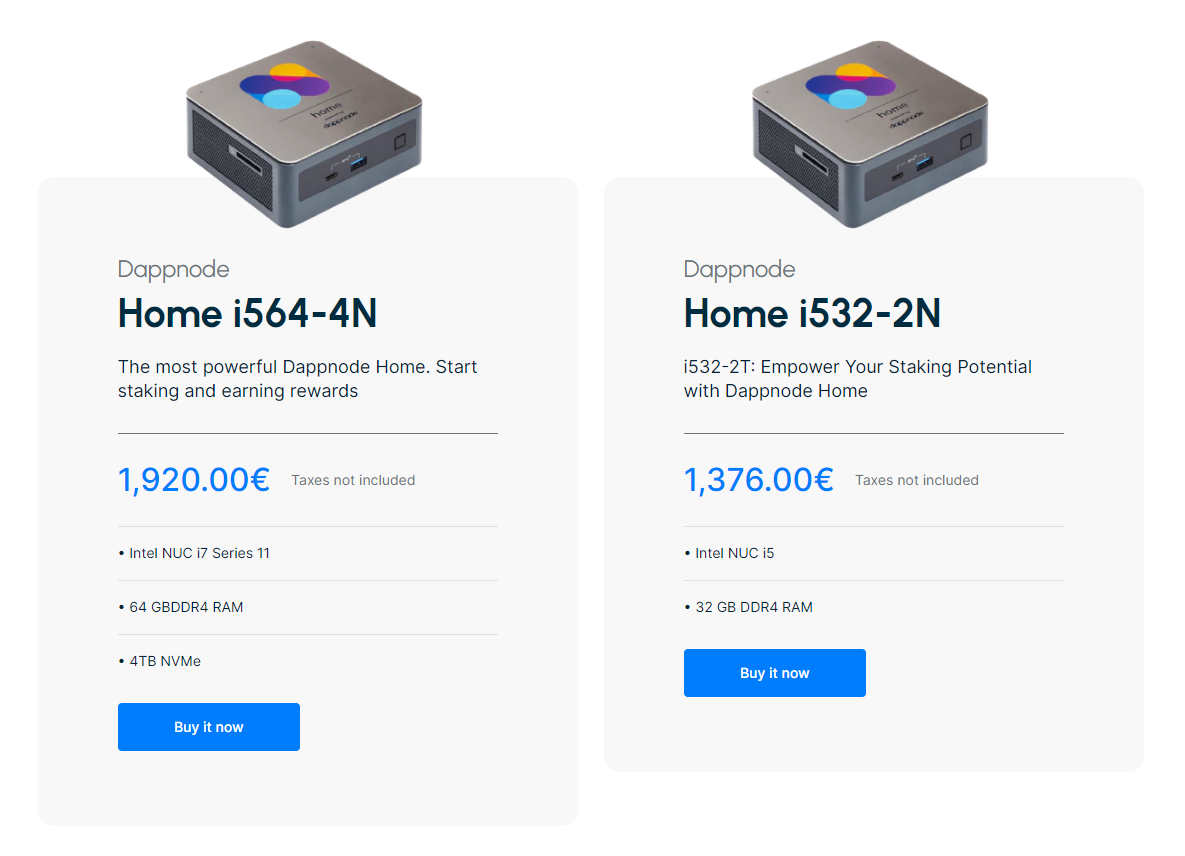This screenshot has width=1185, height=856.
Task: Click Buy it now for Home i532-2N
Action: click(775, 672)
